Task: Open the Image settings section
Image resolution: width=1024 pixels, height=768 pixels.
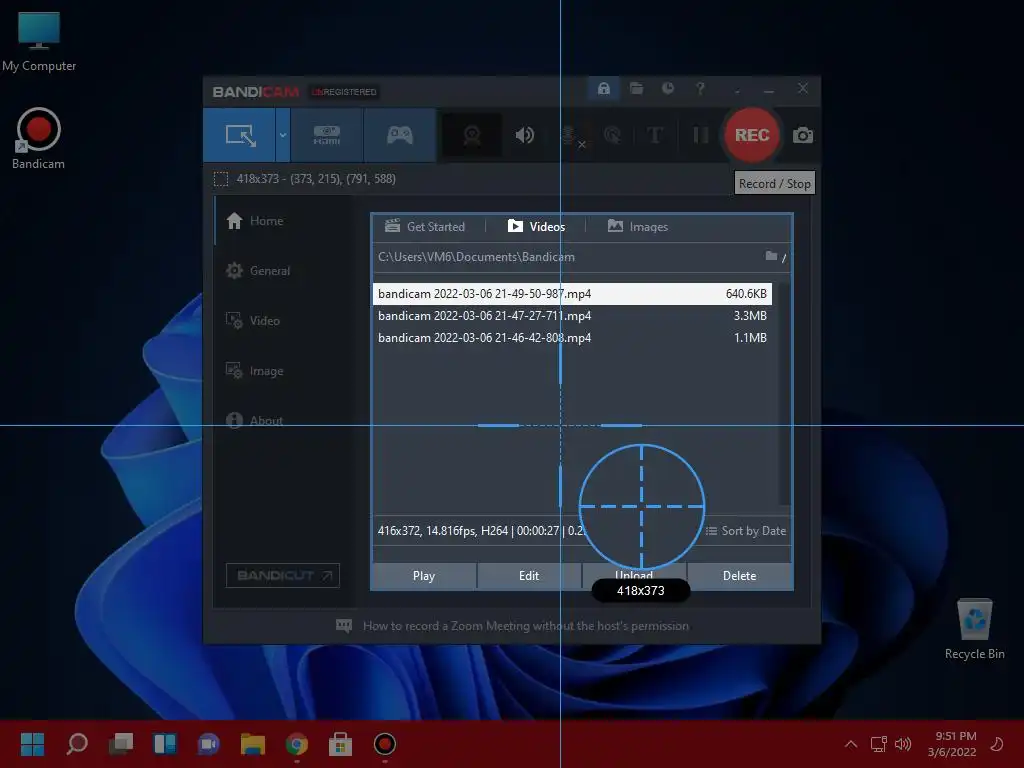Action: tap(255, 370)
